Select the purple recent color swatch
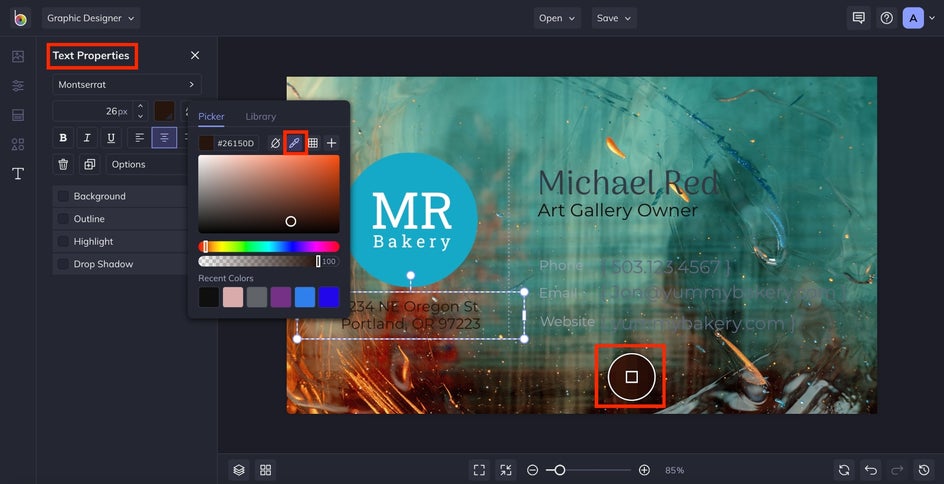The height and width of the screenshot is (484, 944). pyautogui.click(x=281, y=297)
